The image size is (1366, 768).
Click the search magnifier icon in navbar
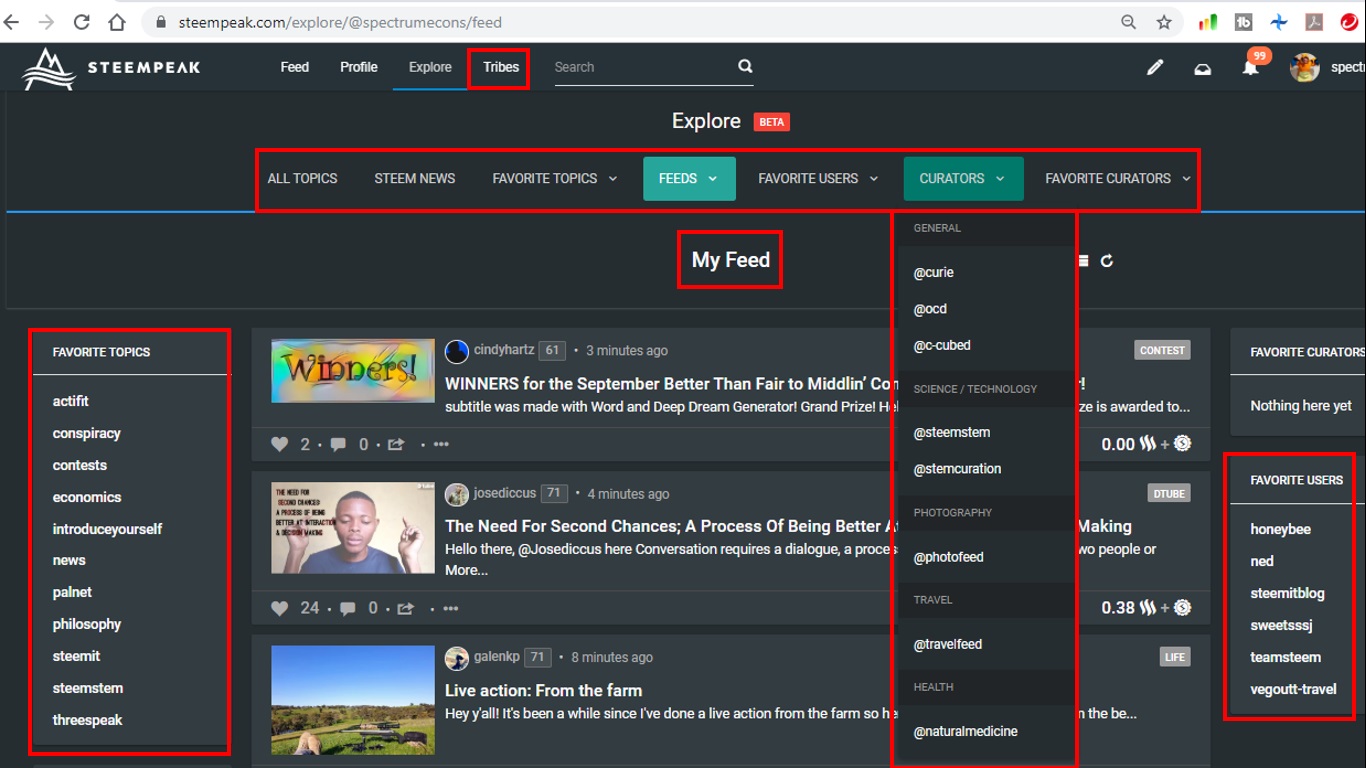(745, 66)
